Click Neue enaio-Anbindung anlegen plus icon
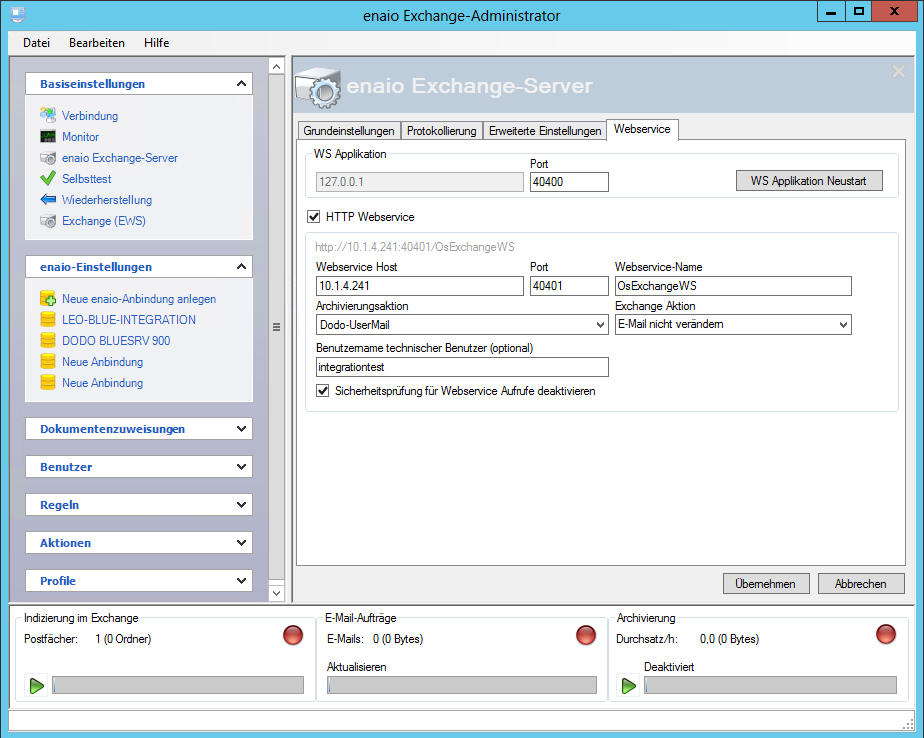The image size is (924, 738). (47, 299)
